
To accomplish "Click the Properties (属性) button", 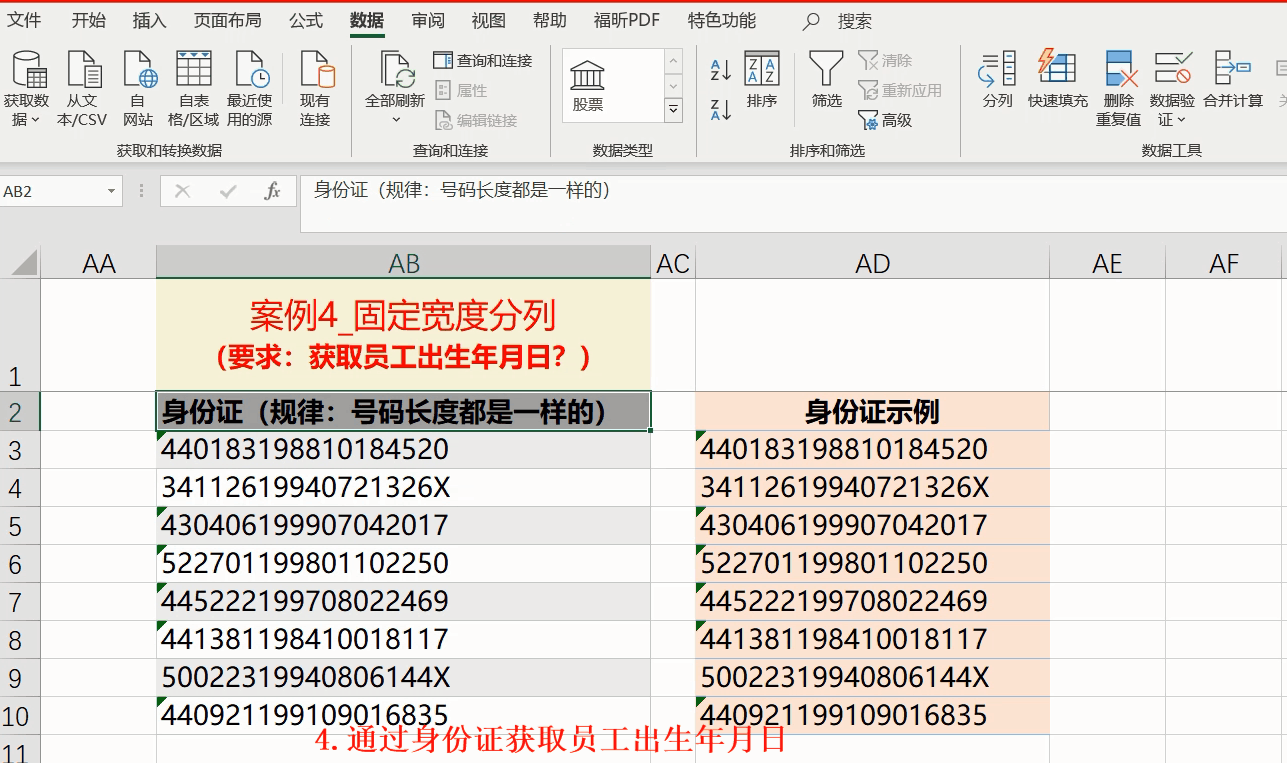I will (461, 91).
